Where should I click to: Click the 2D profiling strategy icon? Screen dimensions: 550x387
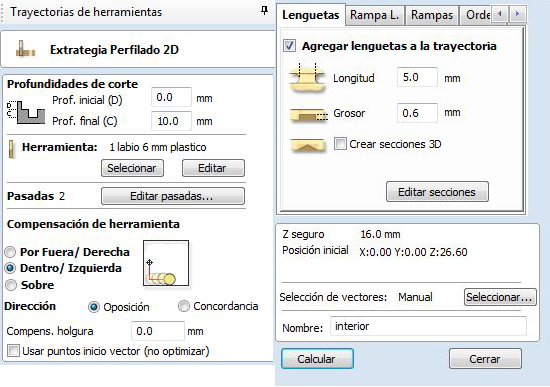tap(26, 49)
